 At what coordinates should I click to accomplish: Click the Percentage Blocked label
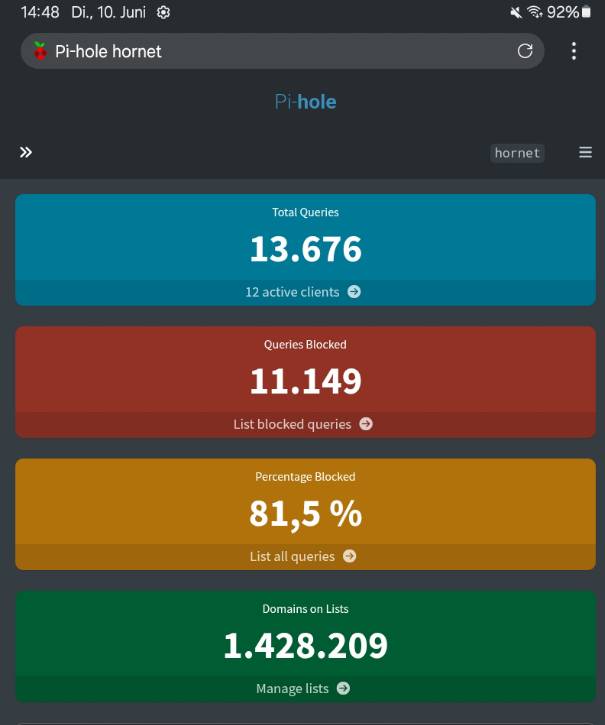click(x=305, y=477)
